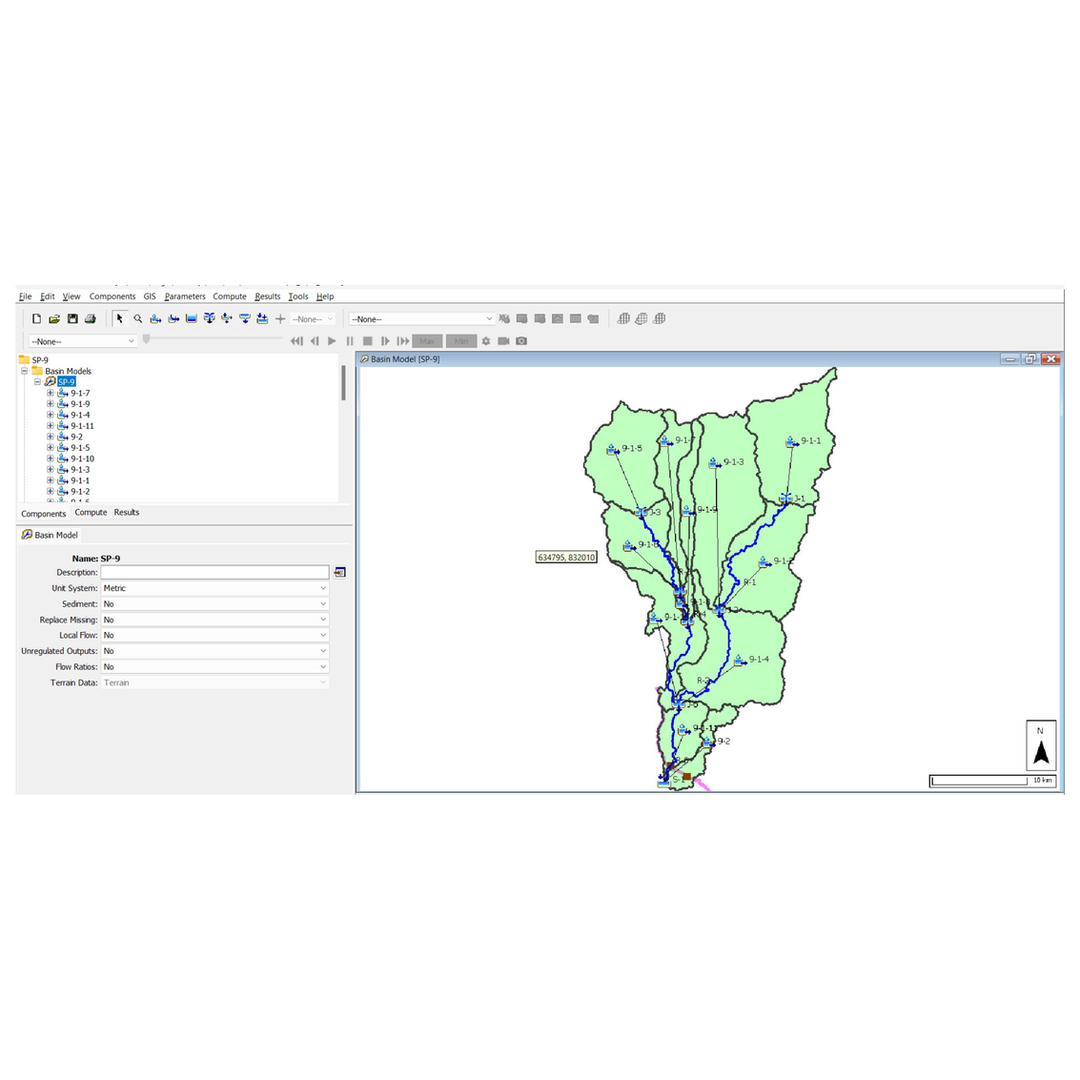Viewport: 1080px width, 1080px height.
Task: Click the results graph icon
Action: coord(557,319)
